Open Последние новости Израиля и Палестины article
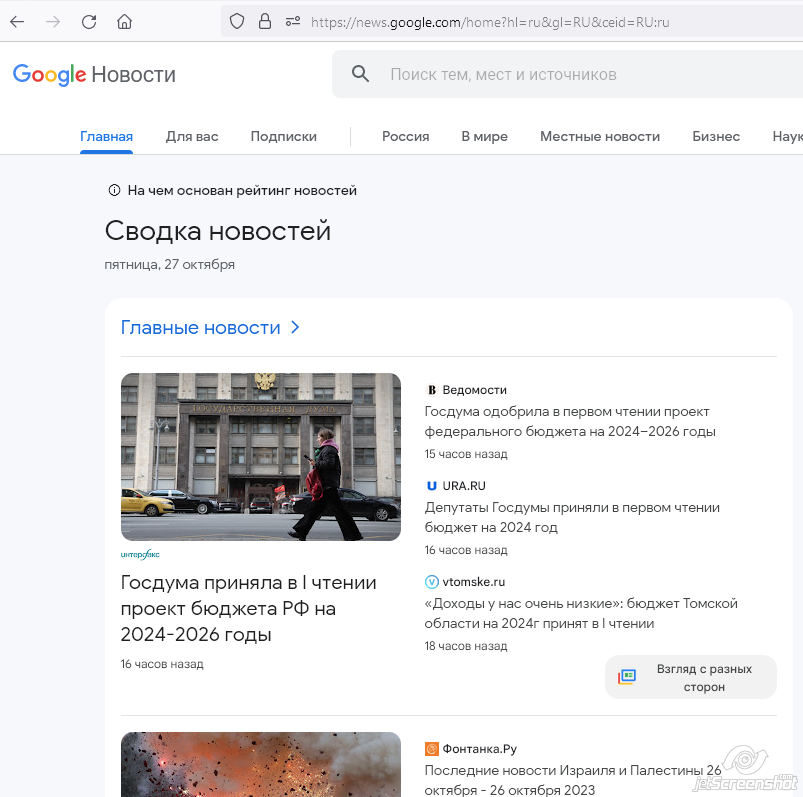 [573, 780]
